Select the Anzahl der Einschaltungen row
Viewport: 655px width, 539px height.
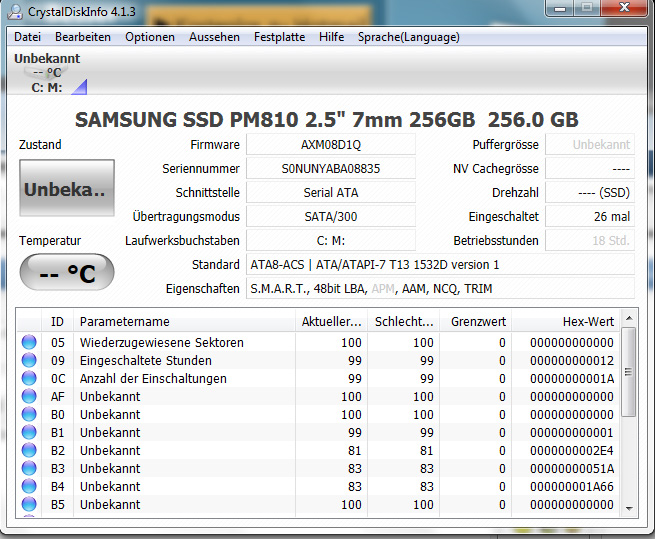point(318,379)
